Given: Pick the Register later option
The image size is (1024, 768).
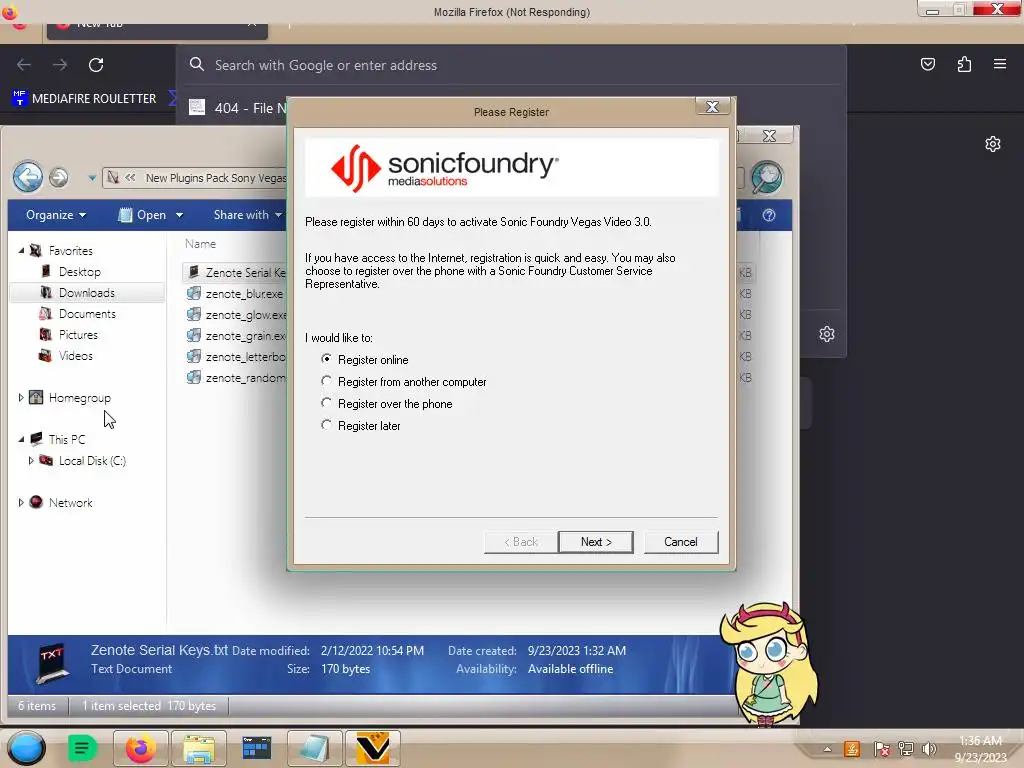Looking at the screenshot, I should click(x=360, y=426).
